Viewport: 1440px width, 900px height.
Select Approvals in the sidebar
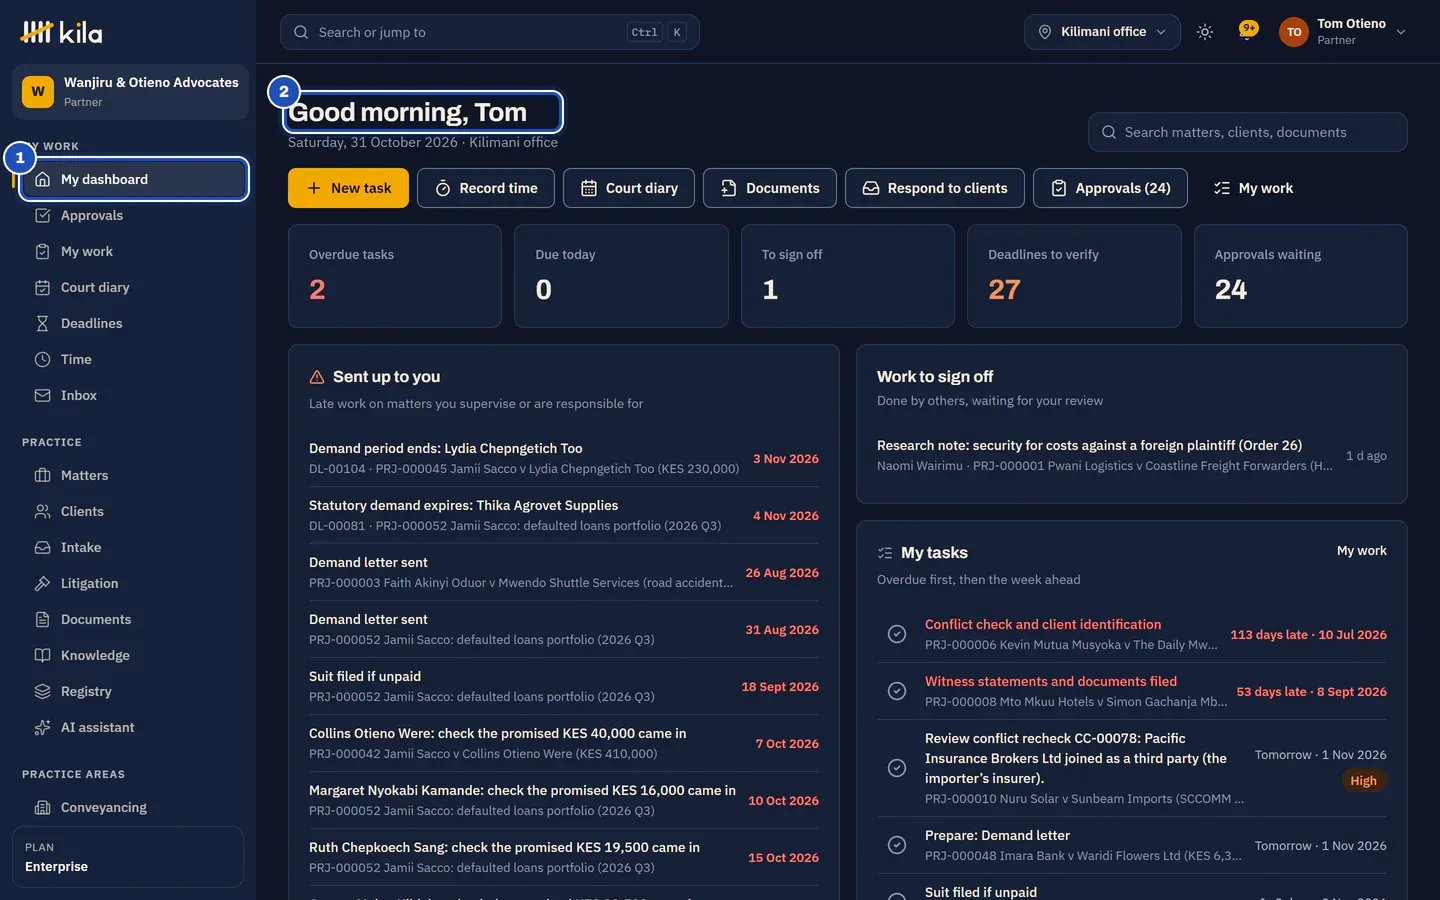point(132,215)
